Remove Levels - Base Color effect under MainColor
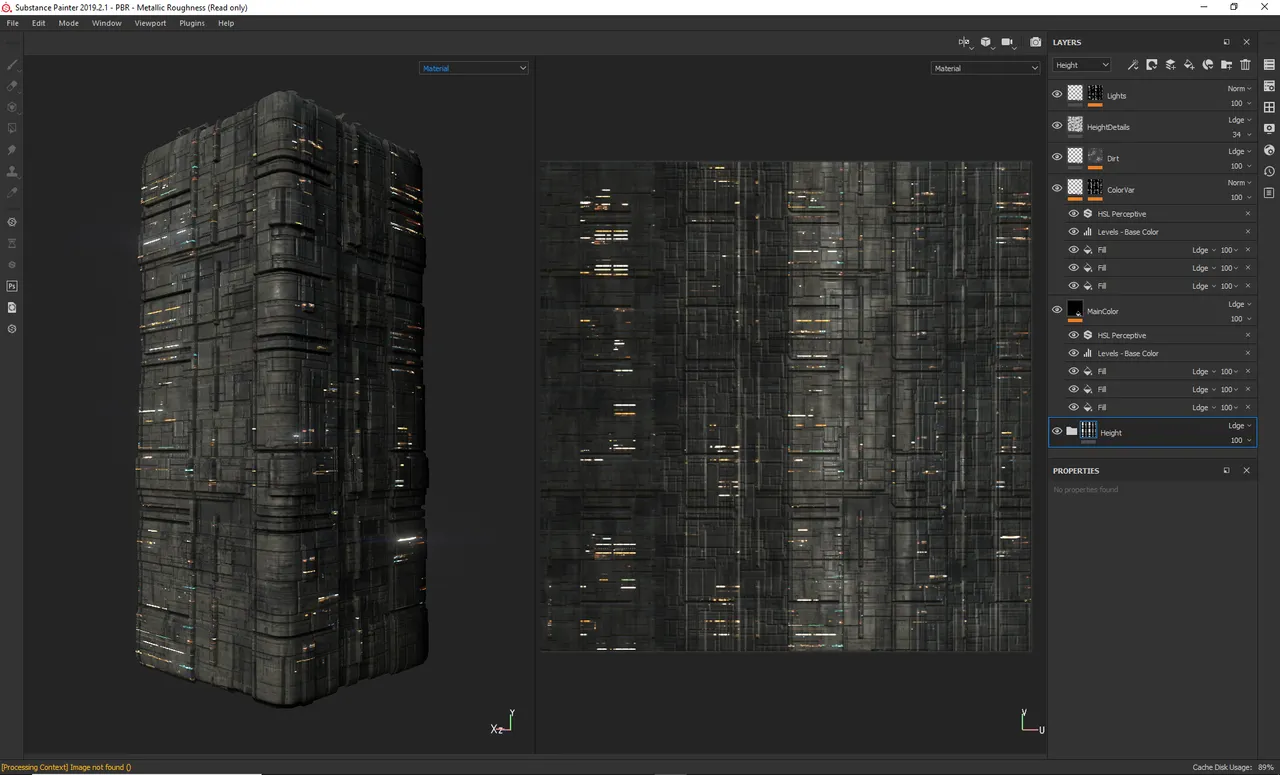Image resolution: width=1280 pixels, height=775 pixels. tap(1247, 353)
